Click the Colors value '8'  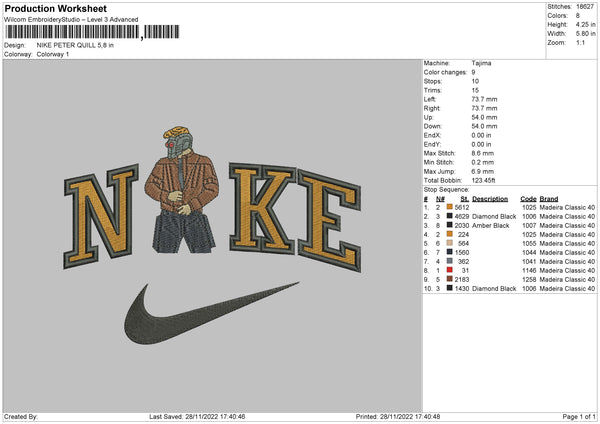pos(578,16)
